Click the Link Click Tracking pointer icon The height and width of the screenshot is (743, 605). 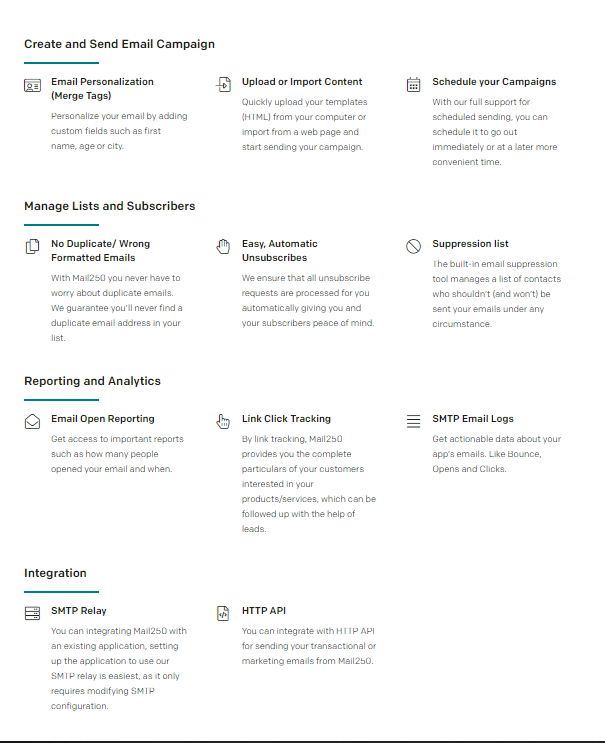click(x=223, y=422)
